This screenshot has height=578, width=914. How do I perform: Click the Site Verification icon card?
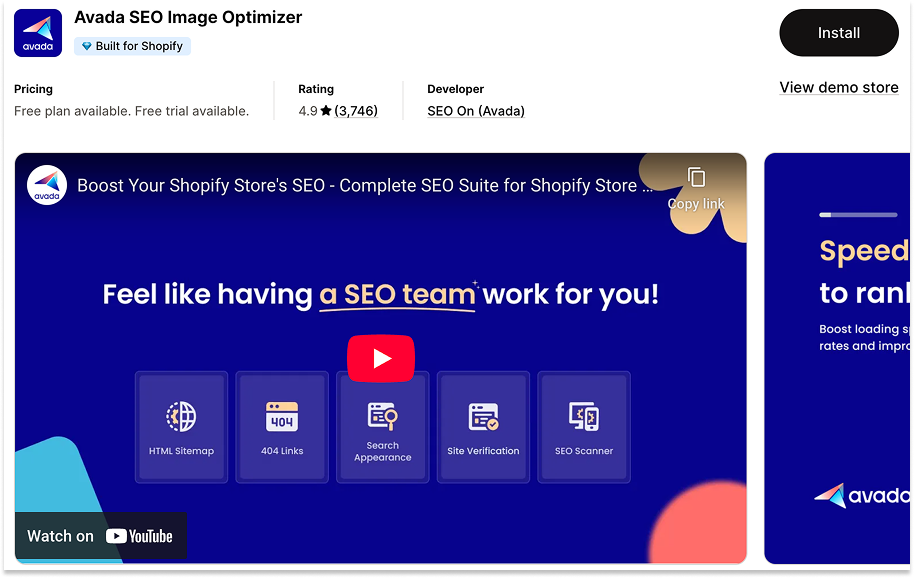[483, 427]
